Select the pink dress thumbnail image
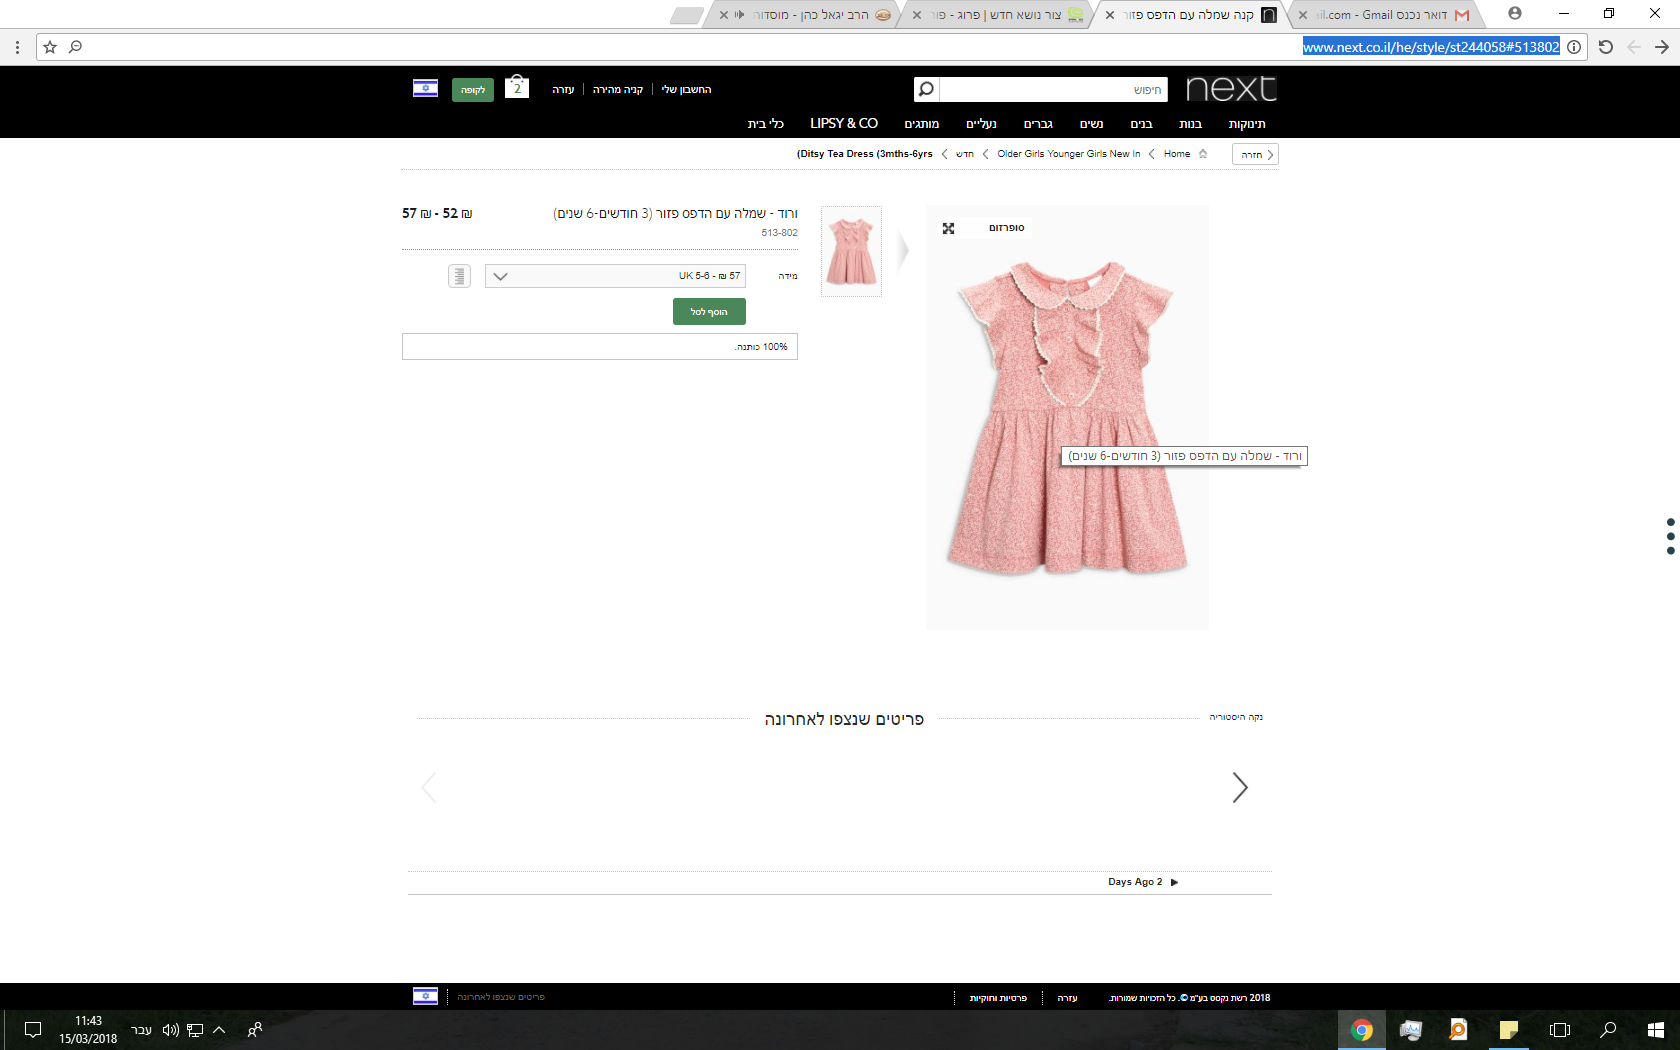Screen dimensions: 1680x1050 point(851,251)
